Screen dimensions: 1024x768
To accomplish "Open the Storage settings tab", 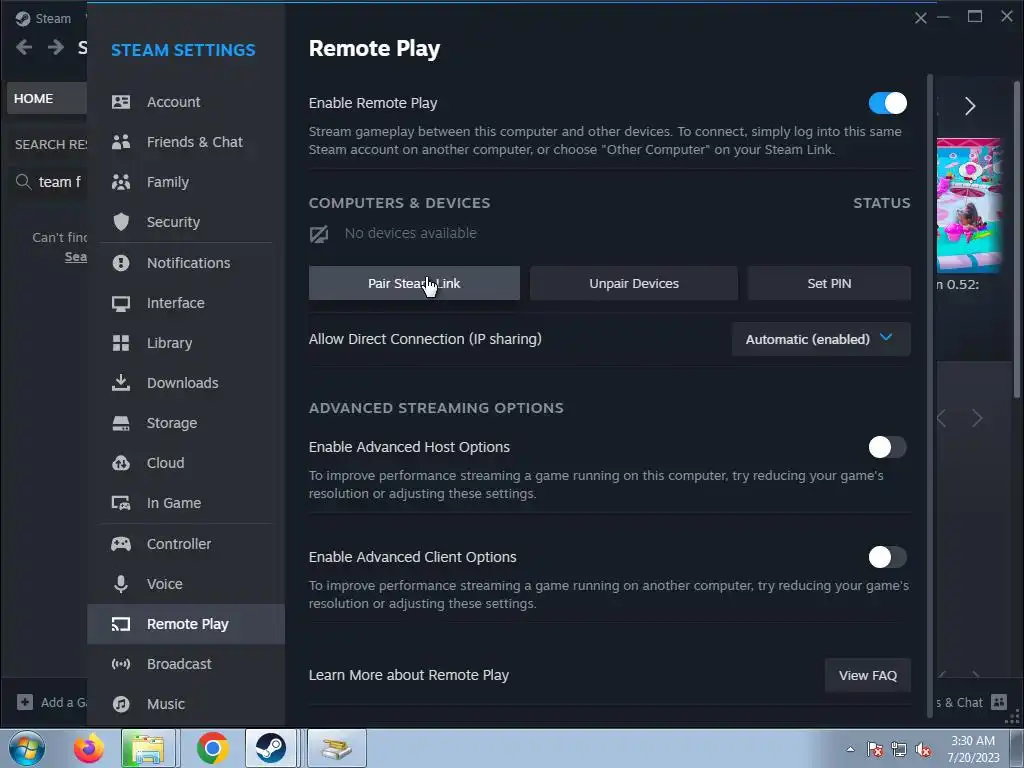I will point(186,423).
